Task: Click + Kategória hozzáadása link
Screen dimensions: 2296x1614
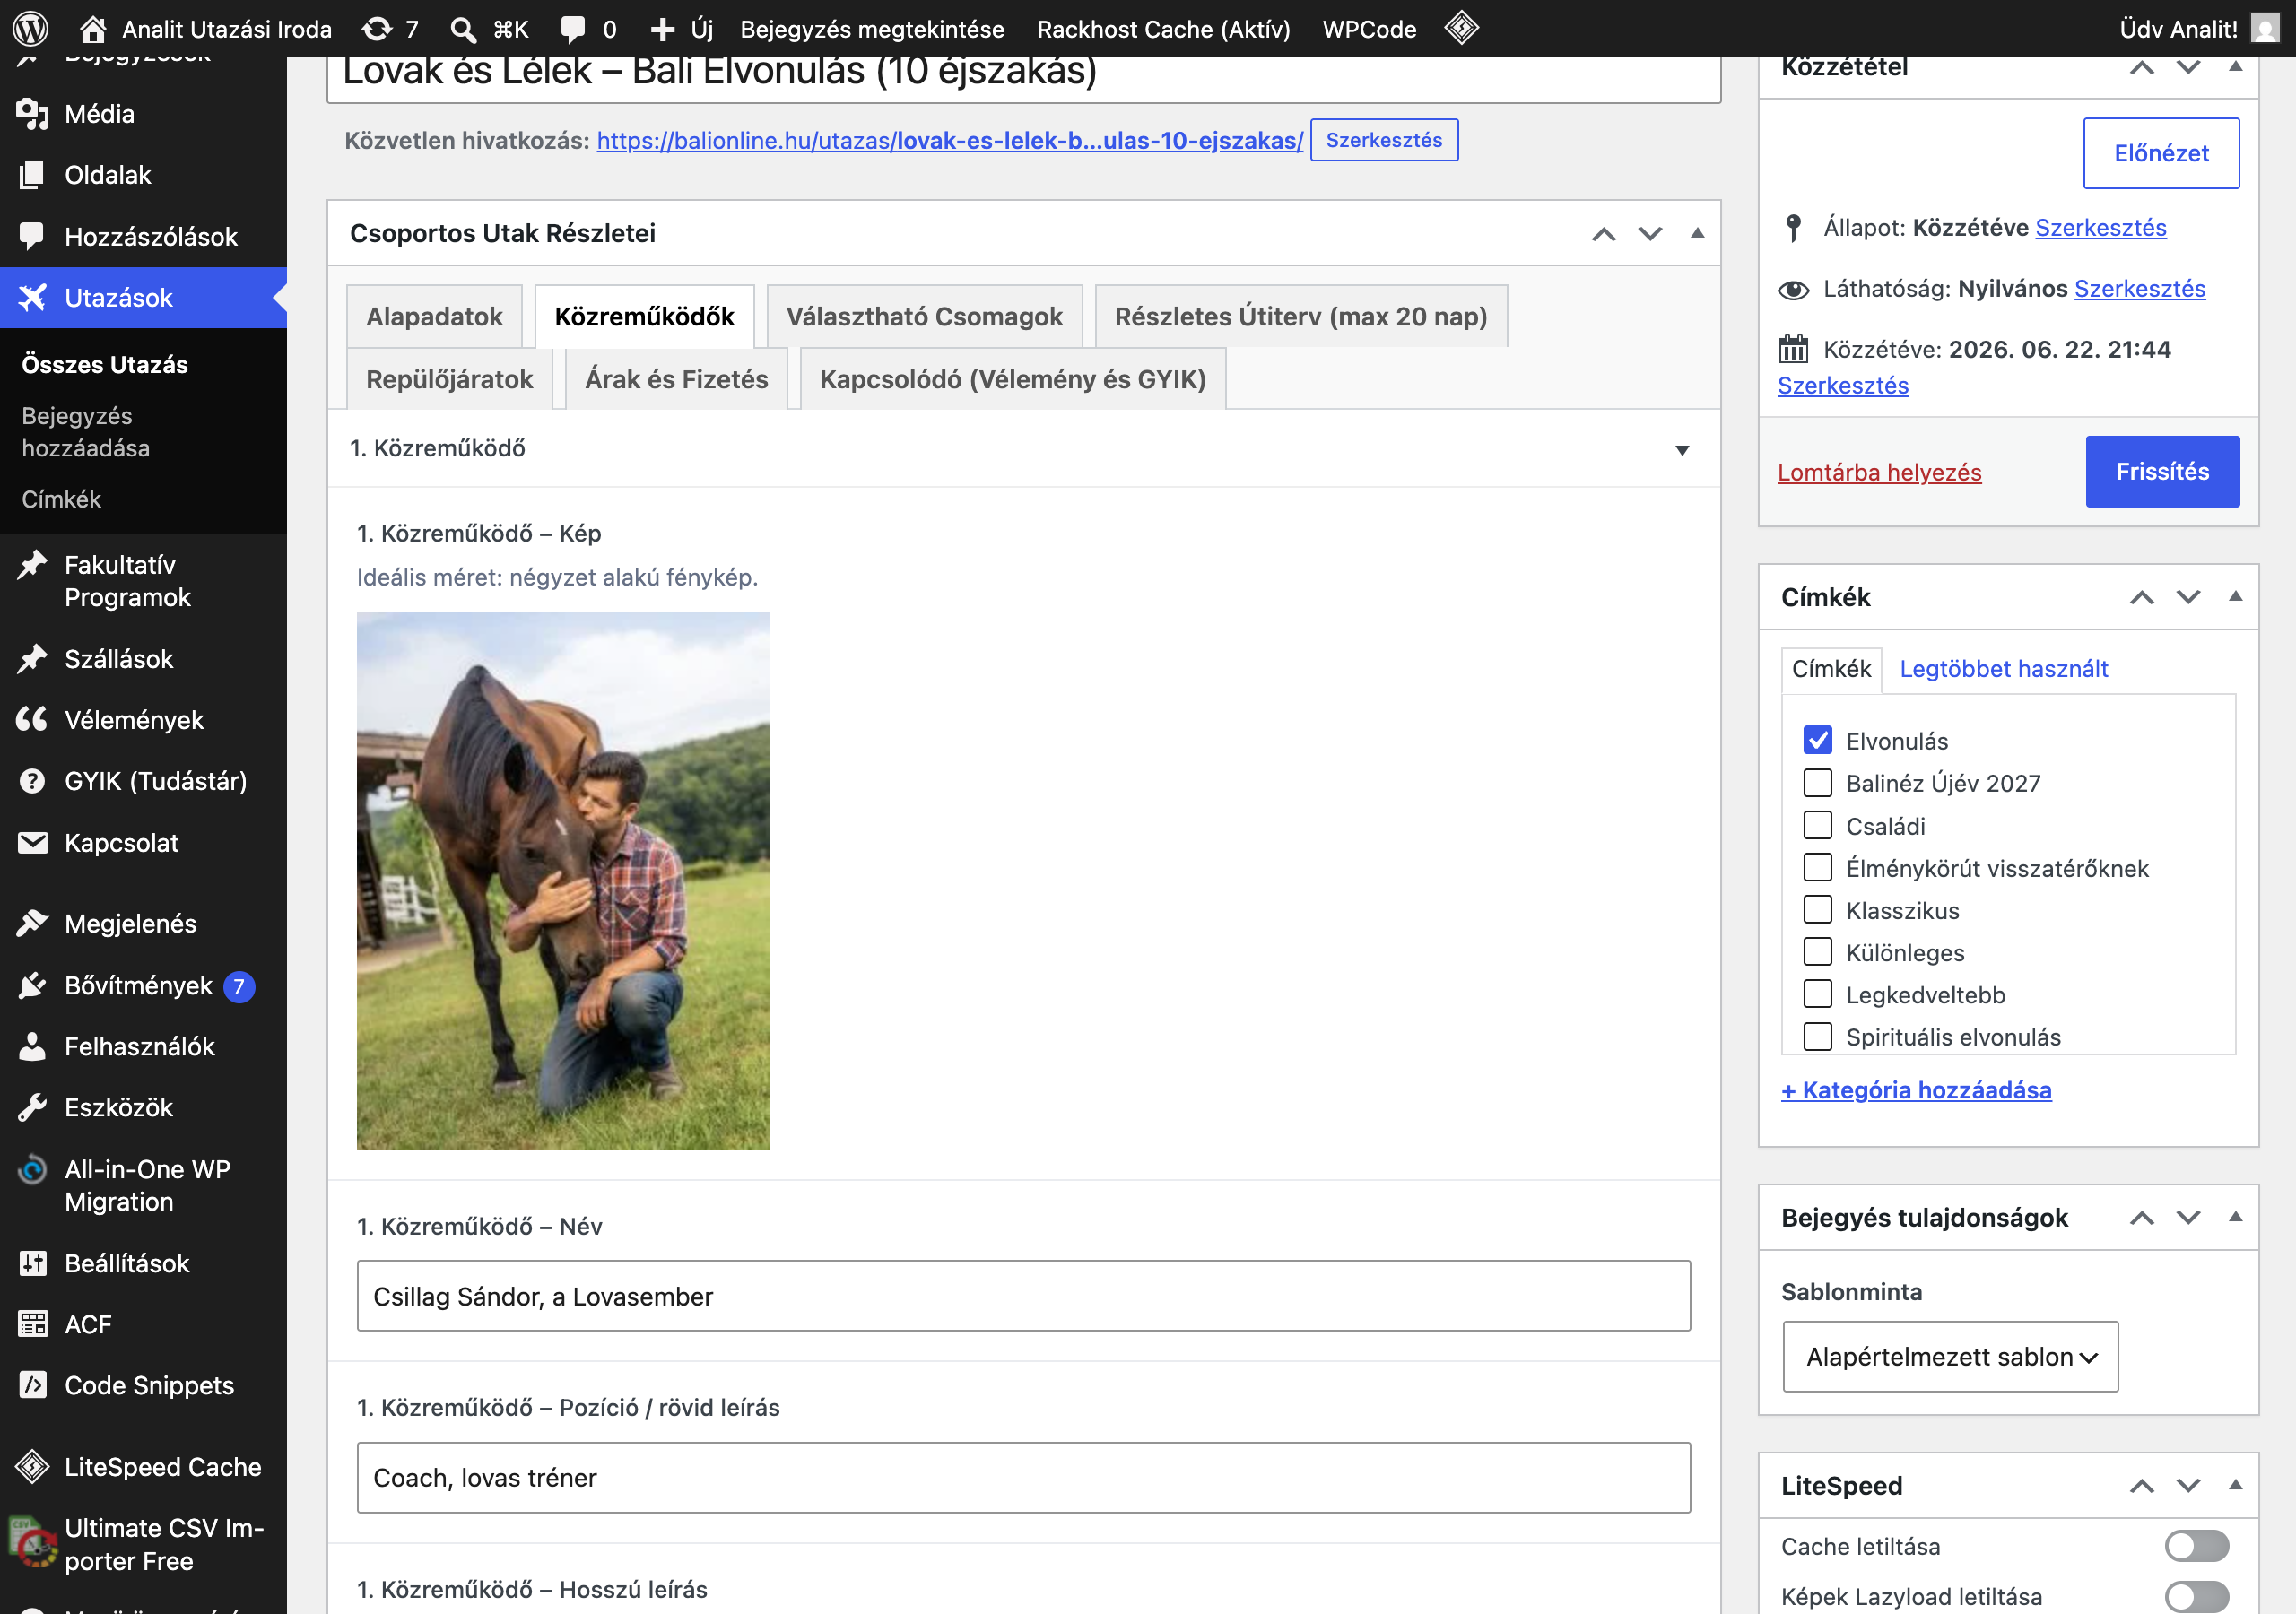Action: tap(1915, 1090)
